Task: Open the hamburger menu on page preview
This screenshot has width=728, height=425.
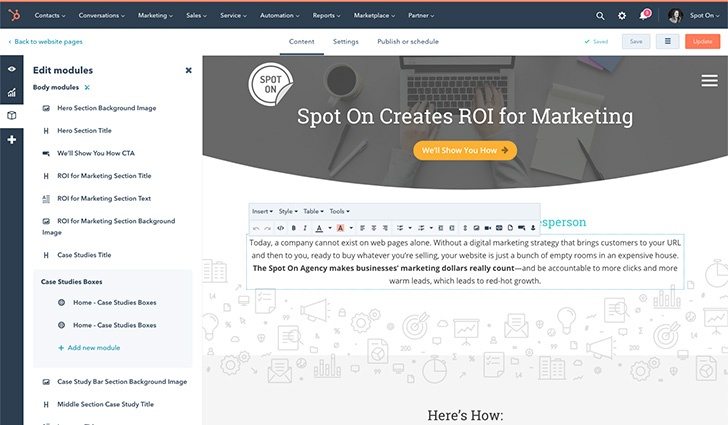Action: coord(709,81)
